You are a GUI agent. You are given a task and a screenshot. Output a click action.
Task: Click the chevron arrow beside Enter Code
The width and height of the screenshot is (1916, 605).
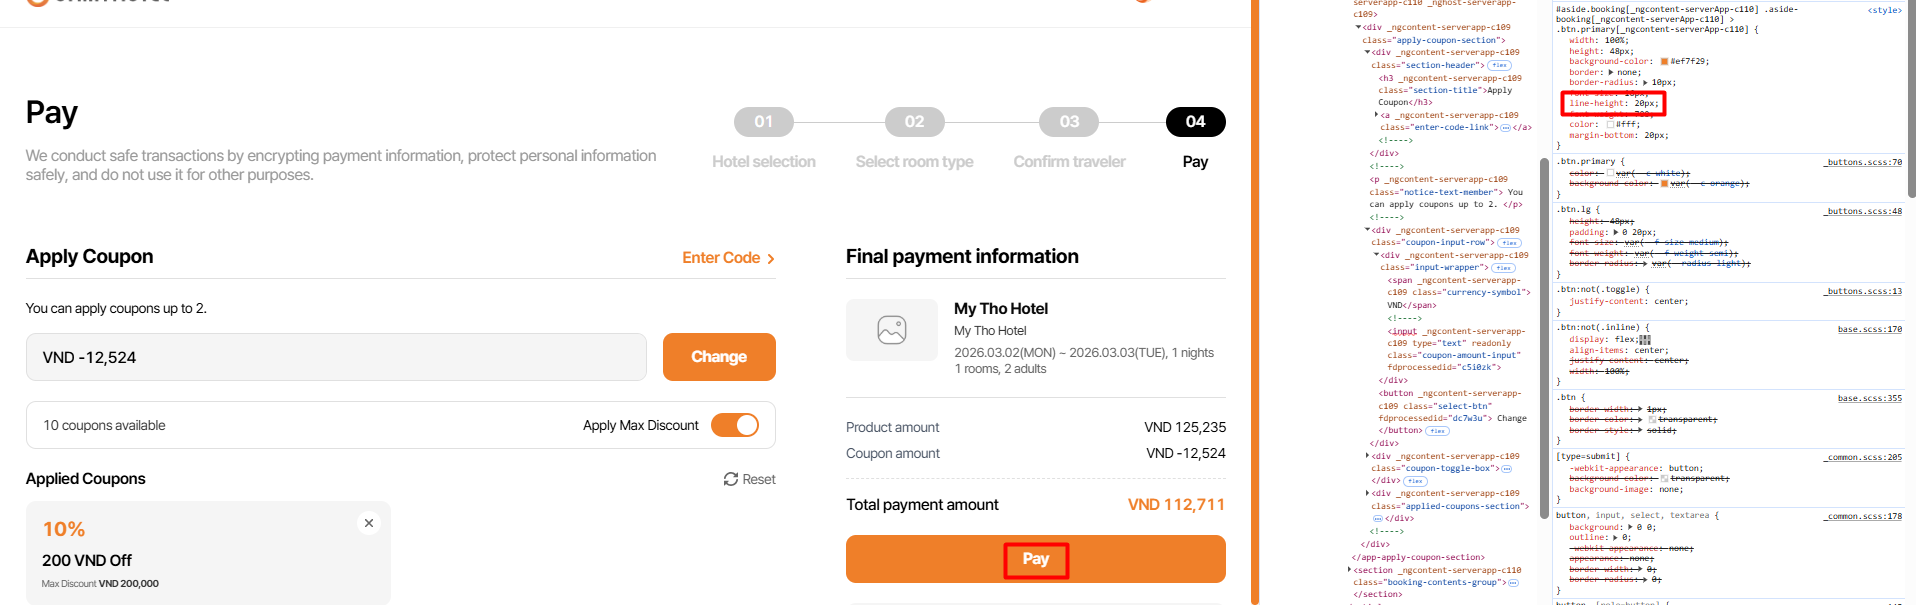[771, 259]
